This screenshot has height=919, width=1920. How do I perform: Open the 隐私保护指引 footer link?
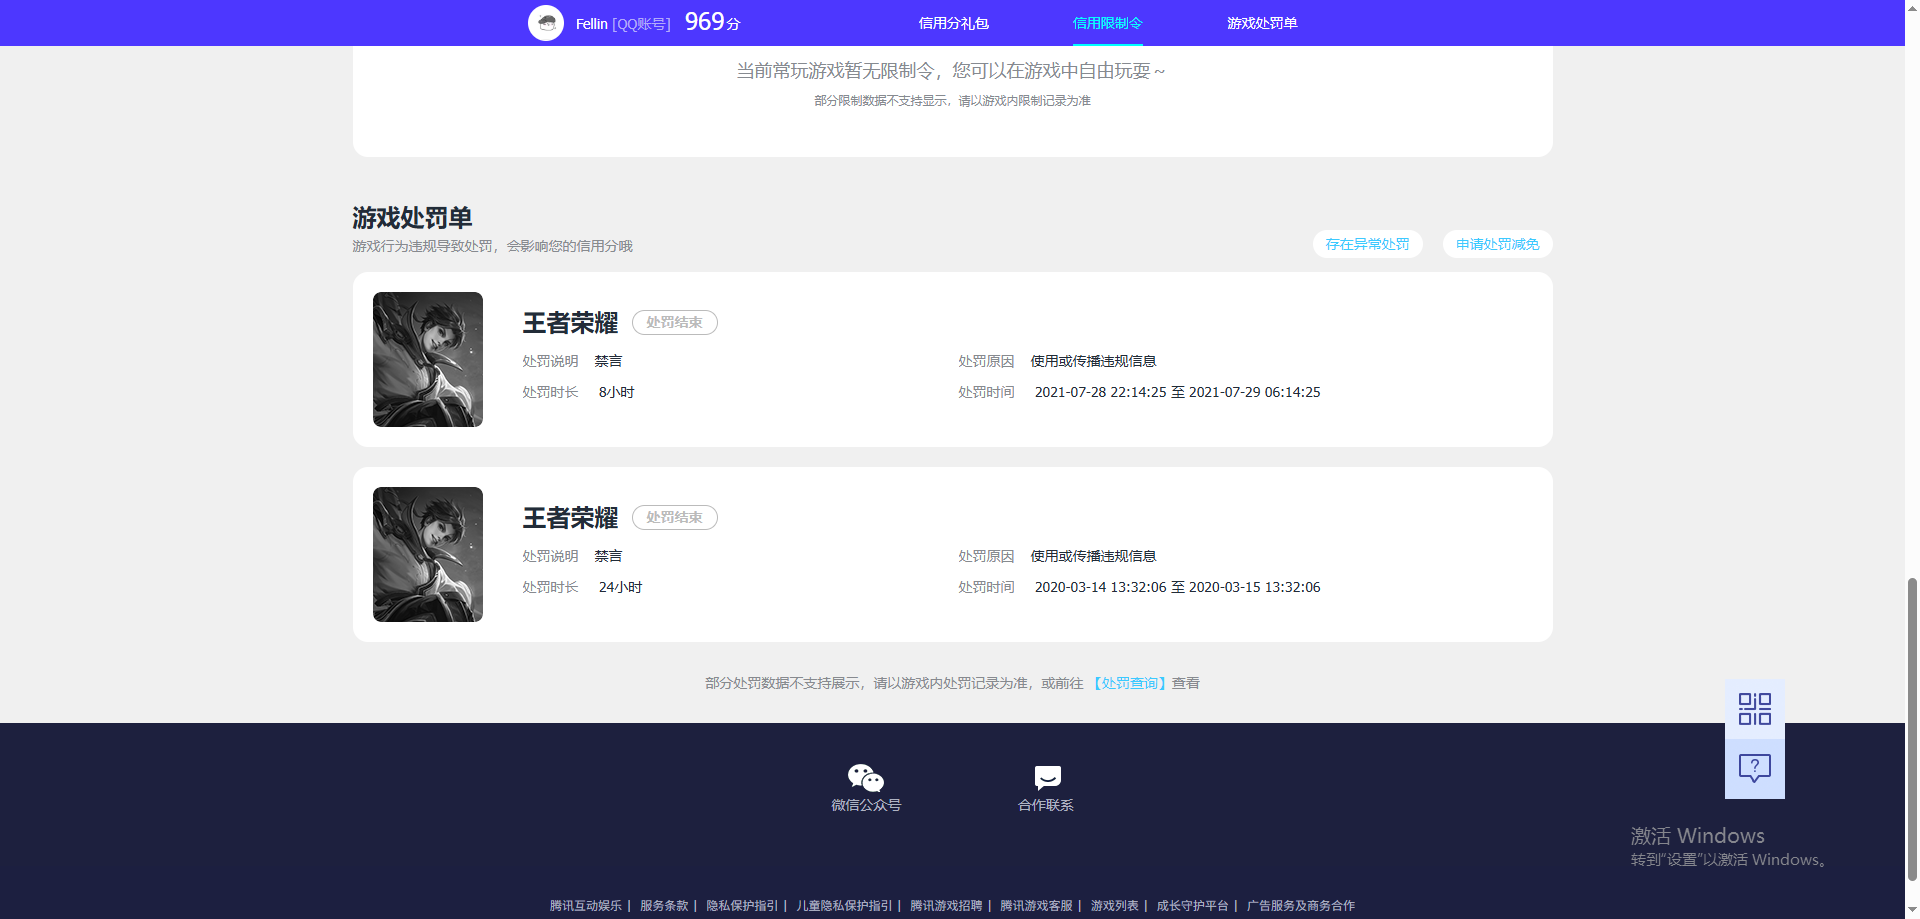pyautogui.click(x=742, y=905)
